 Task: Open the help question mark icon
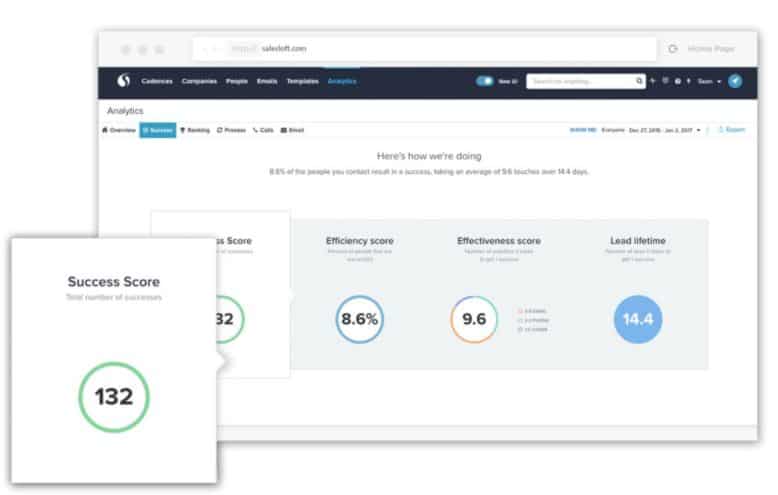(677, 81)
